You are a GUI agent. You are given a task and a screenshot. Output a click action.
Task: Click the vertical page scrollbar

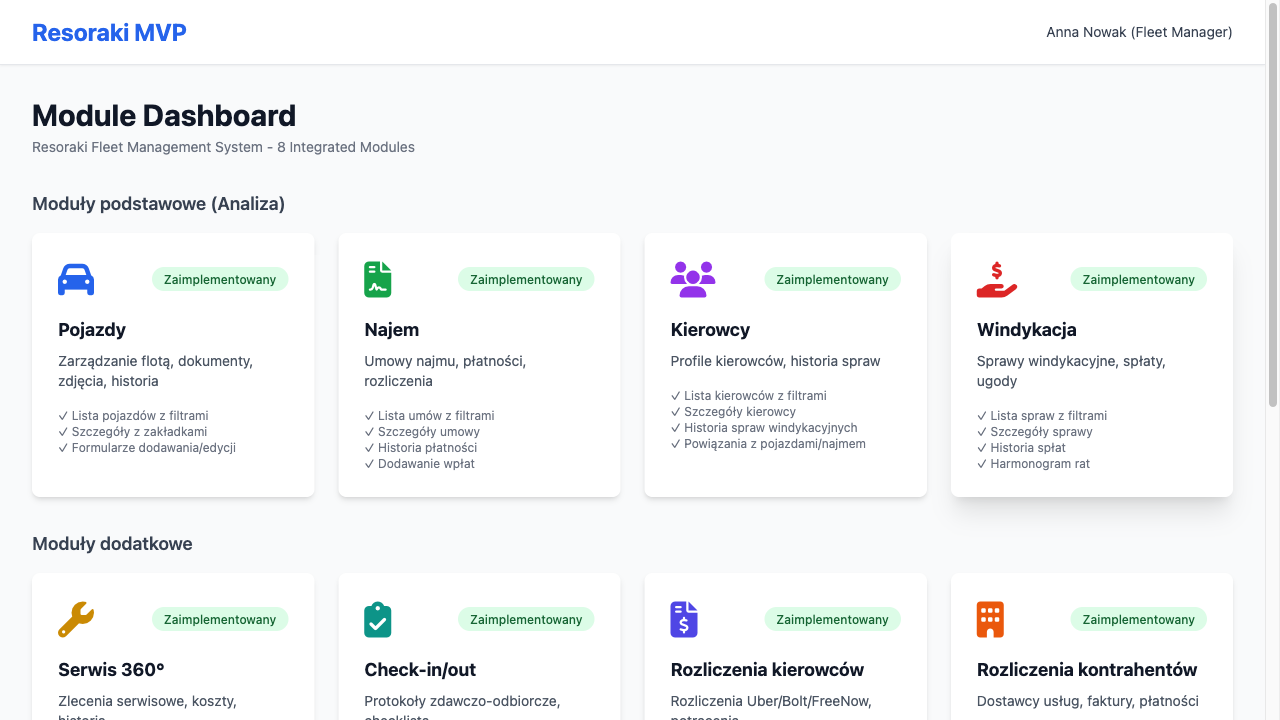click(1273, 200)
